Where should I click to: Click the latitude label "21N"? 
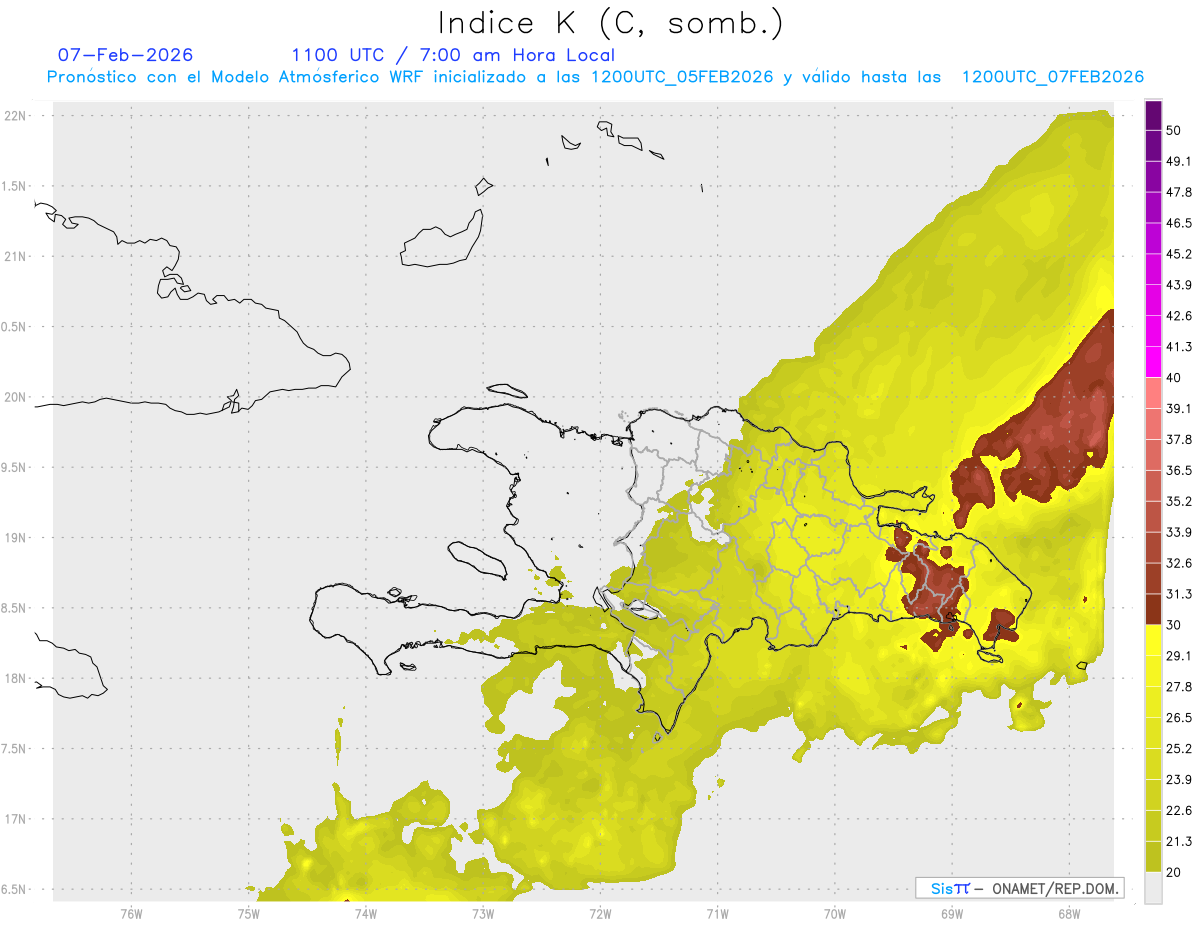pos(17,256)
